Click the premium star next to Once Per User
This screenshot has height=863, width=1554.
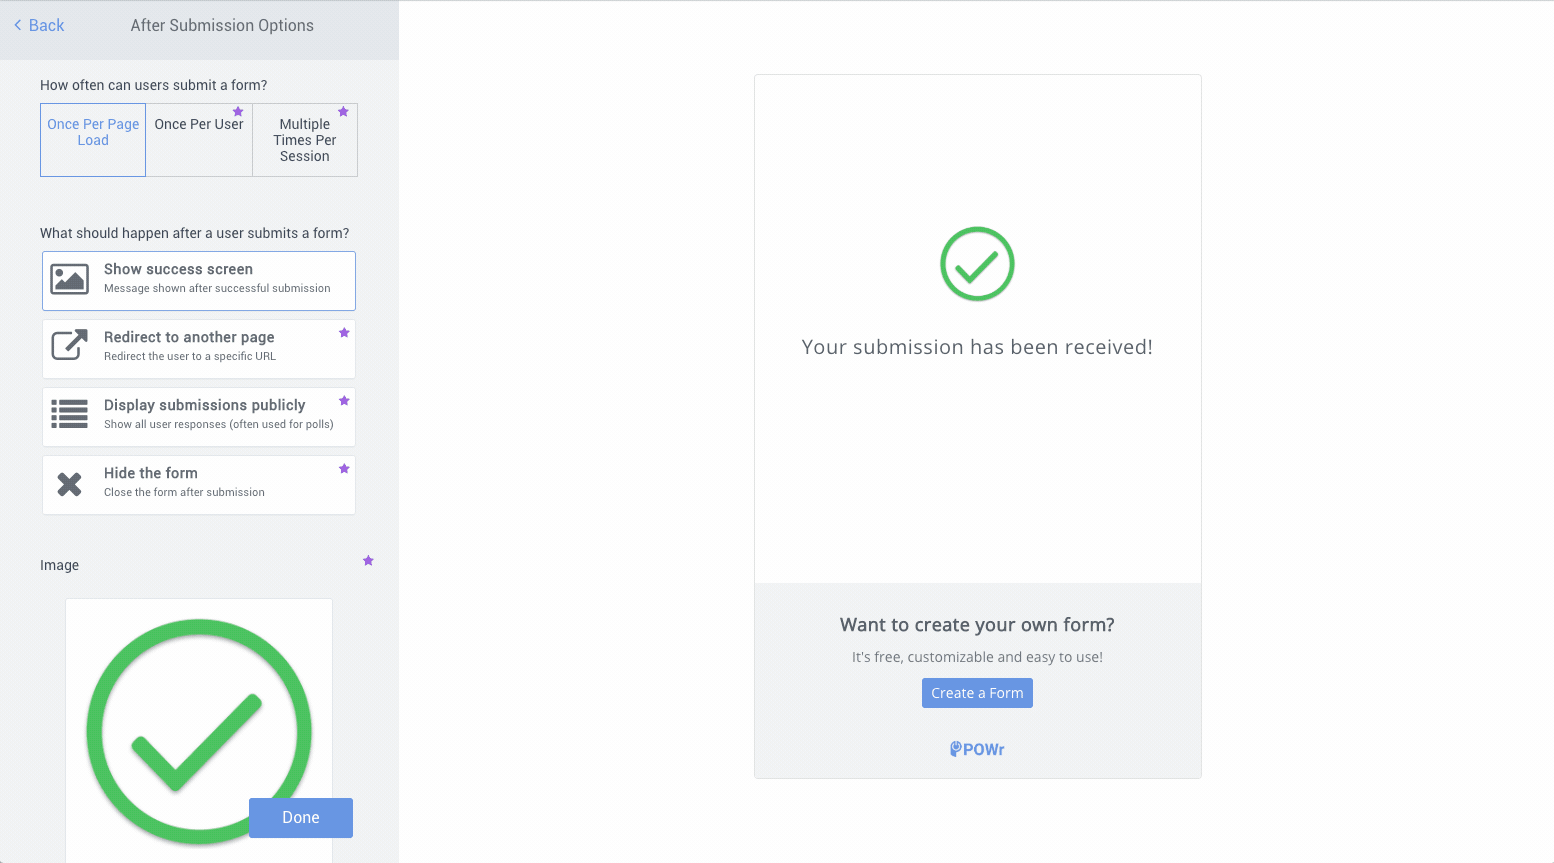[238, 112]
